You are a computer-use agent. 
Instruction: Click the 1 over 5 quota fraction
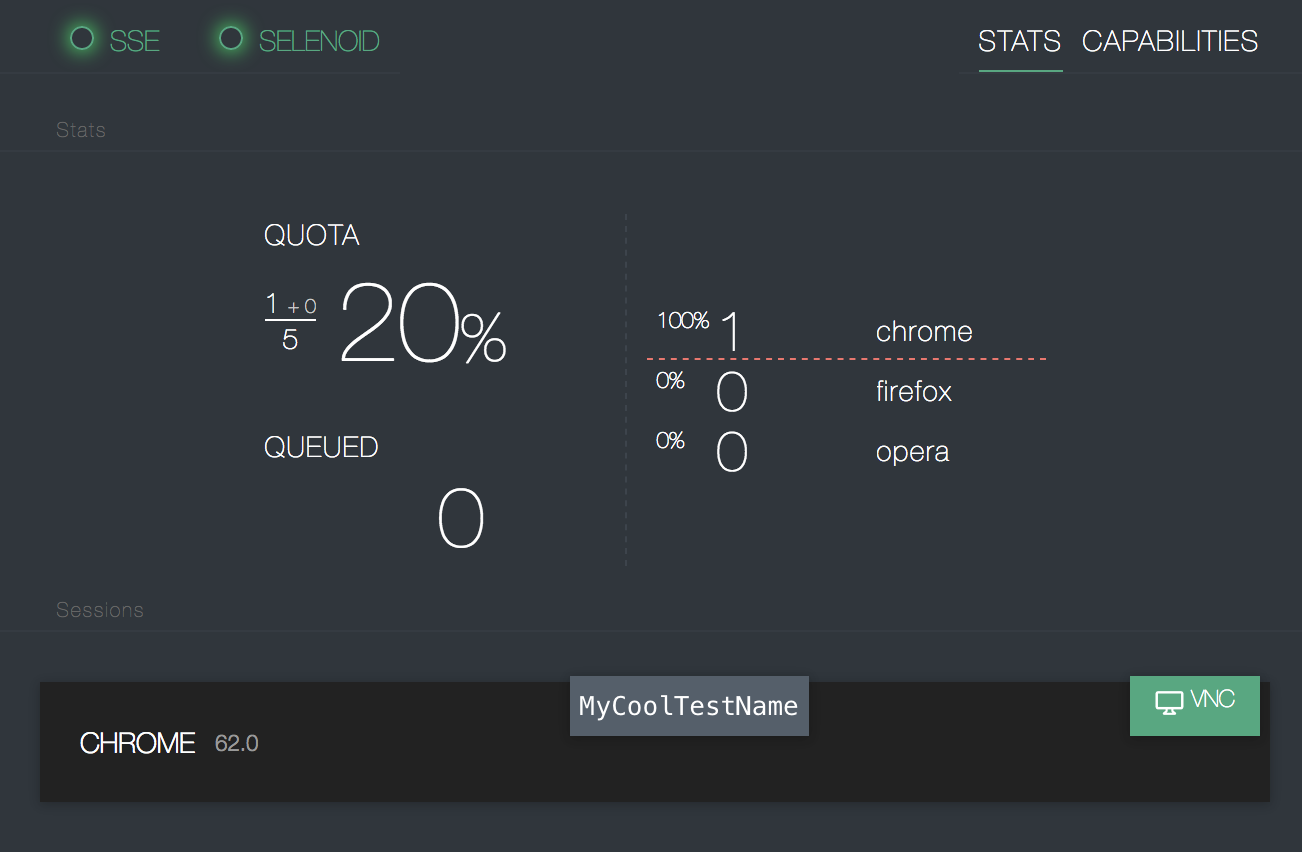click(290, 321)
